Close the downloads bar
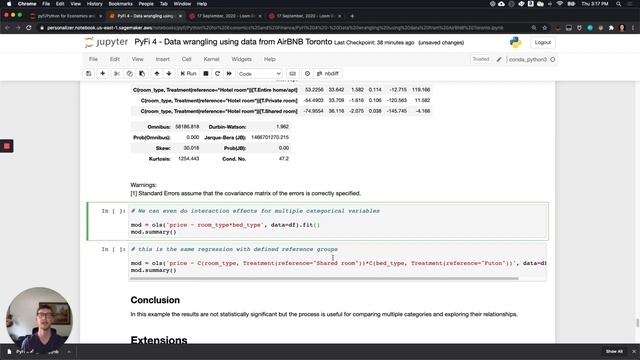The width and height of the screenshot is (640, 360). 634,351
